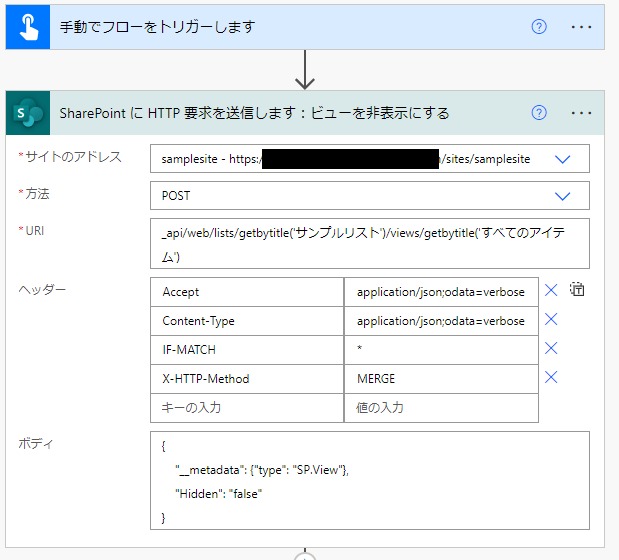Switch headers to text mode icon
The height and width of the screenshot is (560, 619).
[577, 290]
